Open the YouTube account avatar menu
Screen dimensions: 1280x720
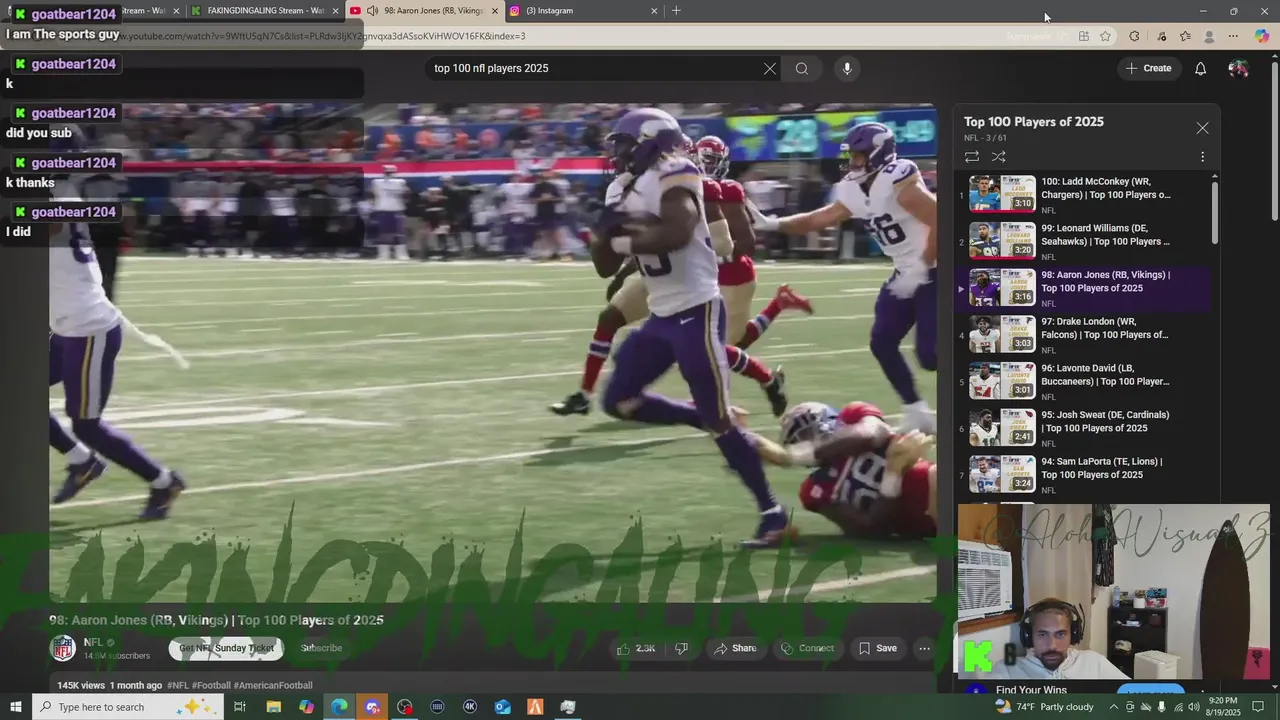coord(1238,68)
